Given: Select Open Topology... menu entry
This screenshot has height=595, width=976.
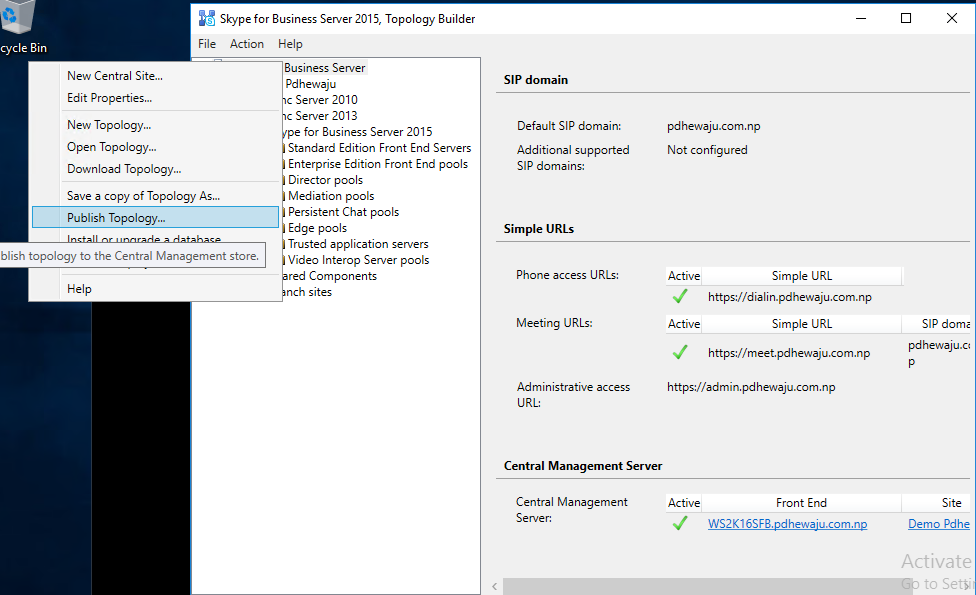Looking at the screenshot, I should click(156, 147).
